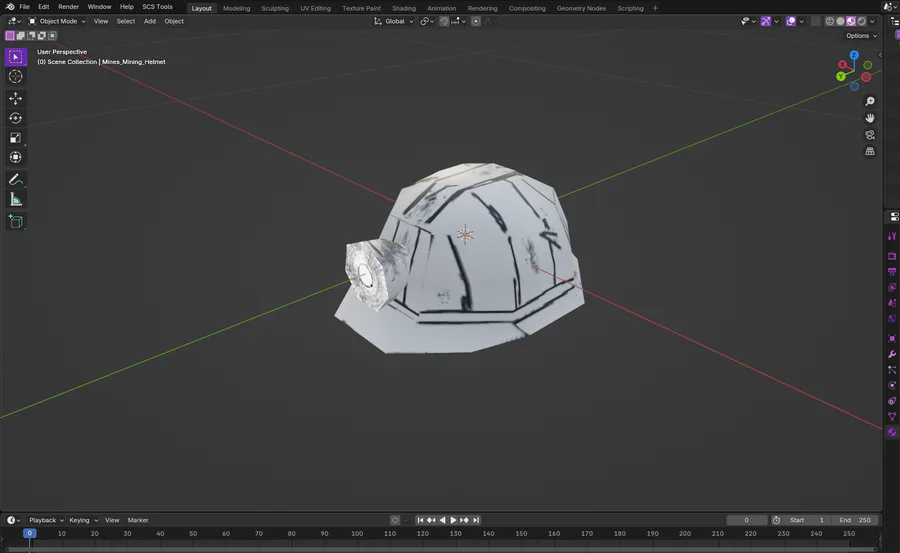Switch to the Modeling workspace tab

236,8
